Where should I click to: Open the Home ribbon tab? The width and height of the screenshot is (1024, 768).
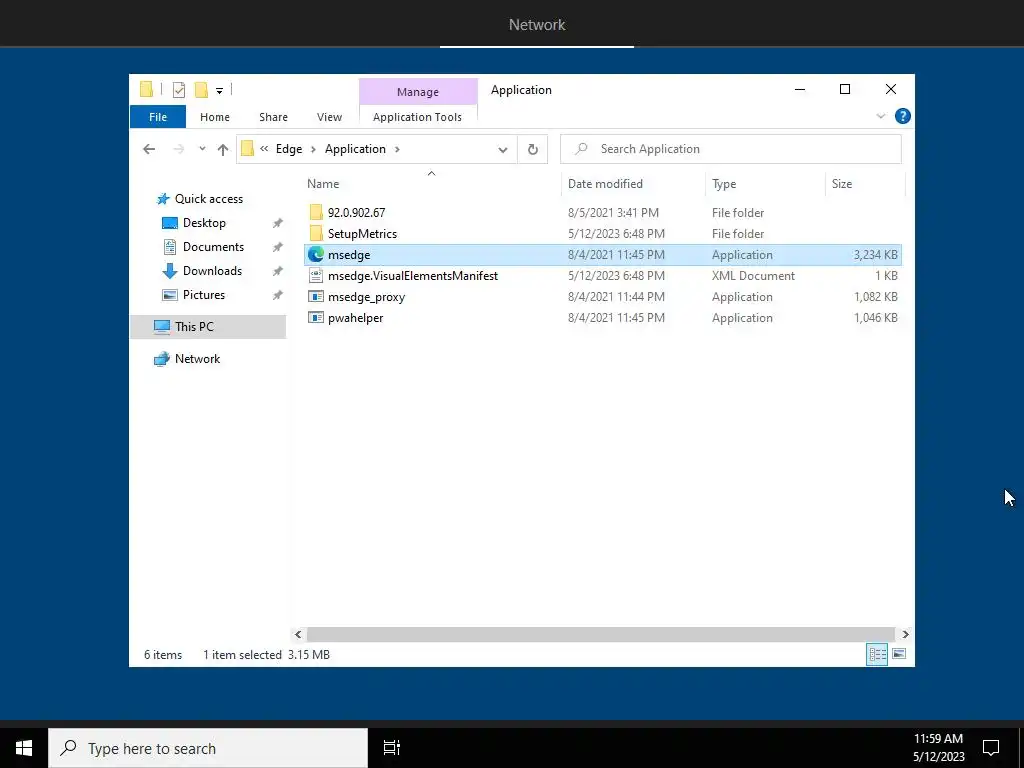click(215, 117)
